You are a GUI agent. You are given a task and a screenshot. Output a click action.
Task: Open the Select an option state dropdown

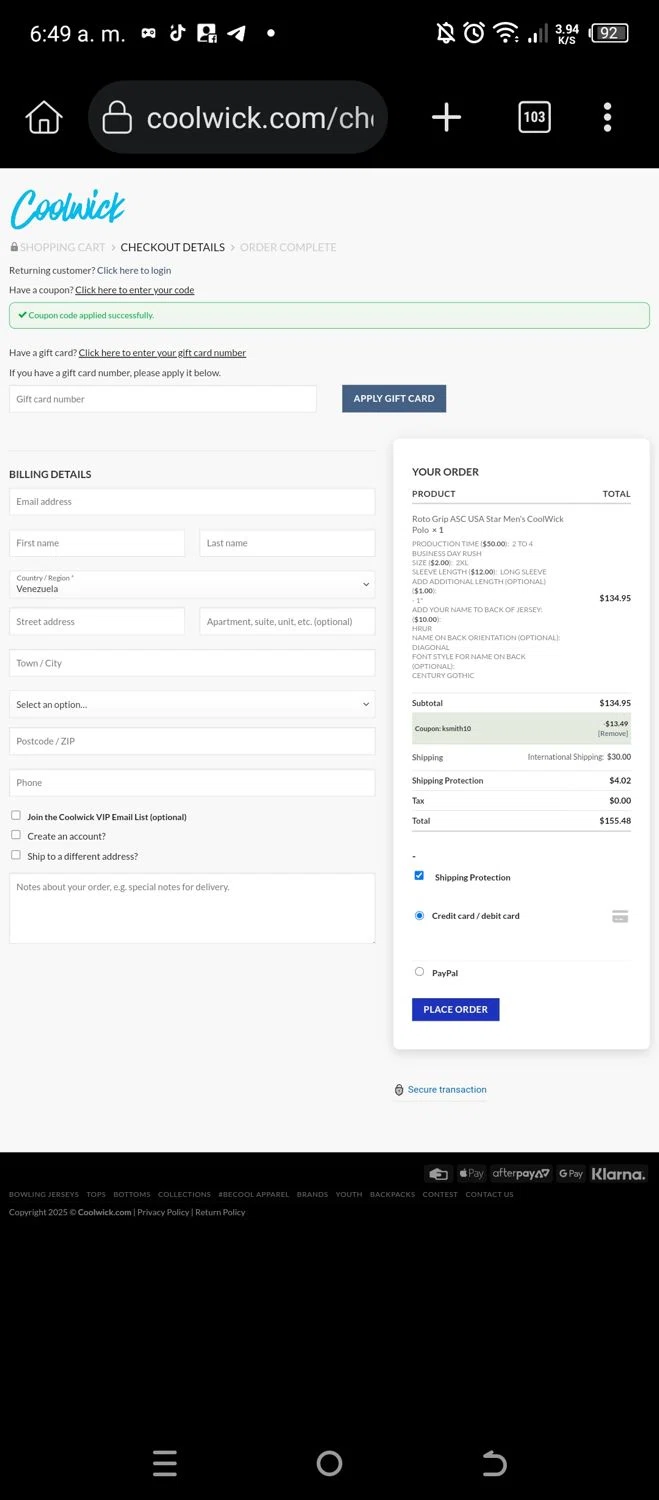point(192,704)
